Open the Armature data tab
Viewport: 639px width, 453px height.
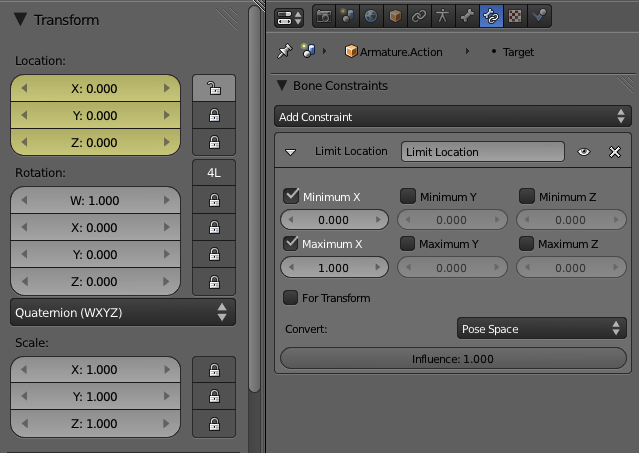(x=443, y=16)
